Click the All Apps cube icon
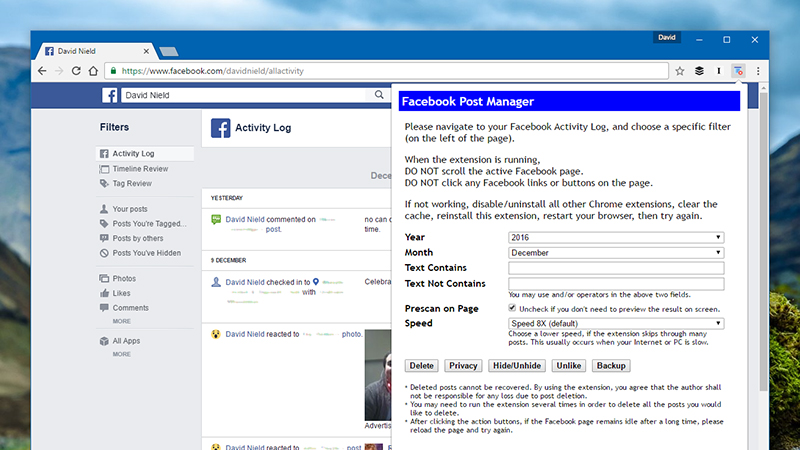Viewport: 800px width, 450px height. click(x=104, y=341)
